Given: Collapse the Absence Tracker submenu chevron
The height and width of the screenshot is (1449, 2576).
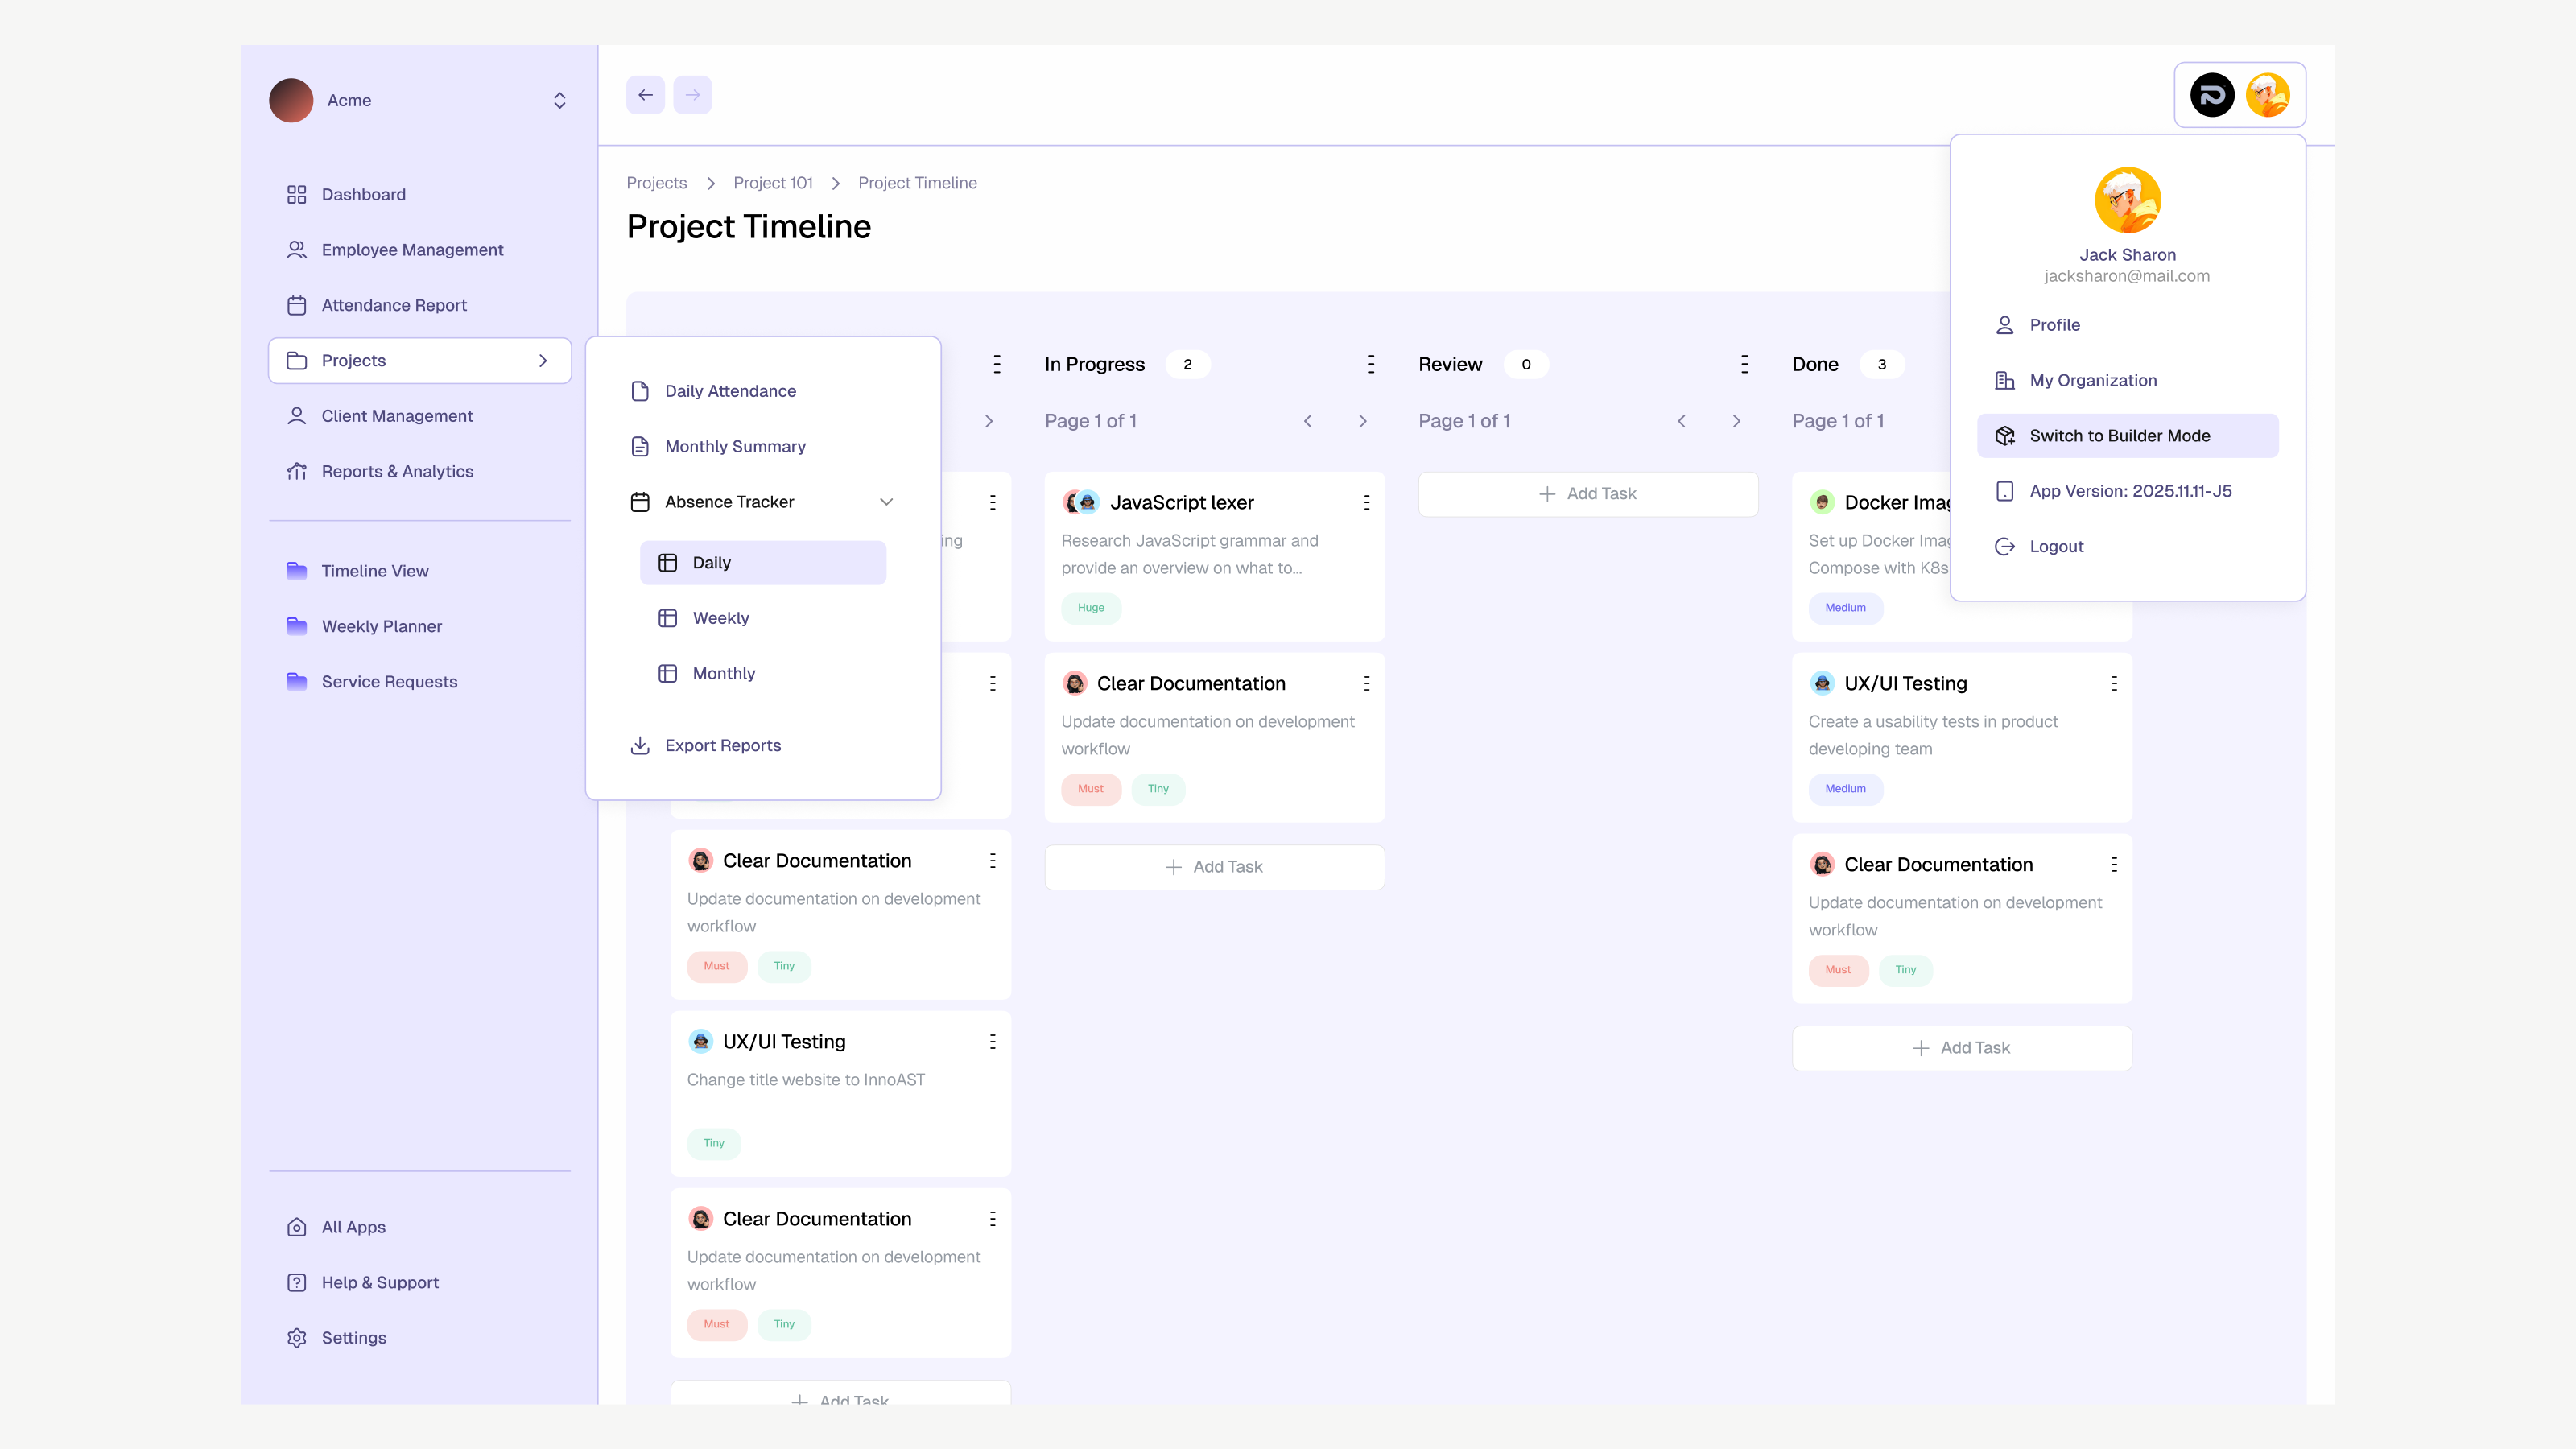Looking at the screenshot, I should (x=886, y=502).
